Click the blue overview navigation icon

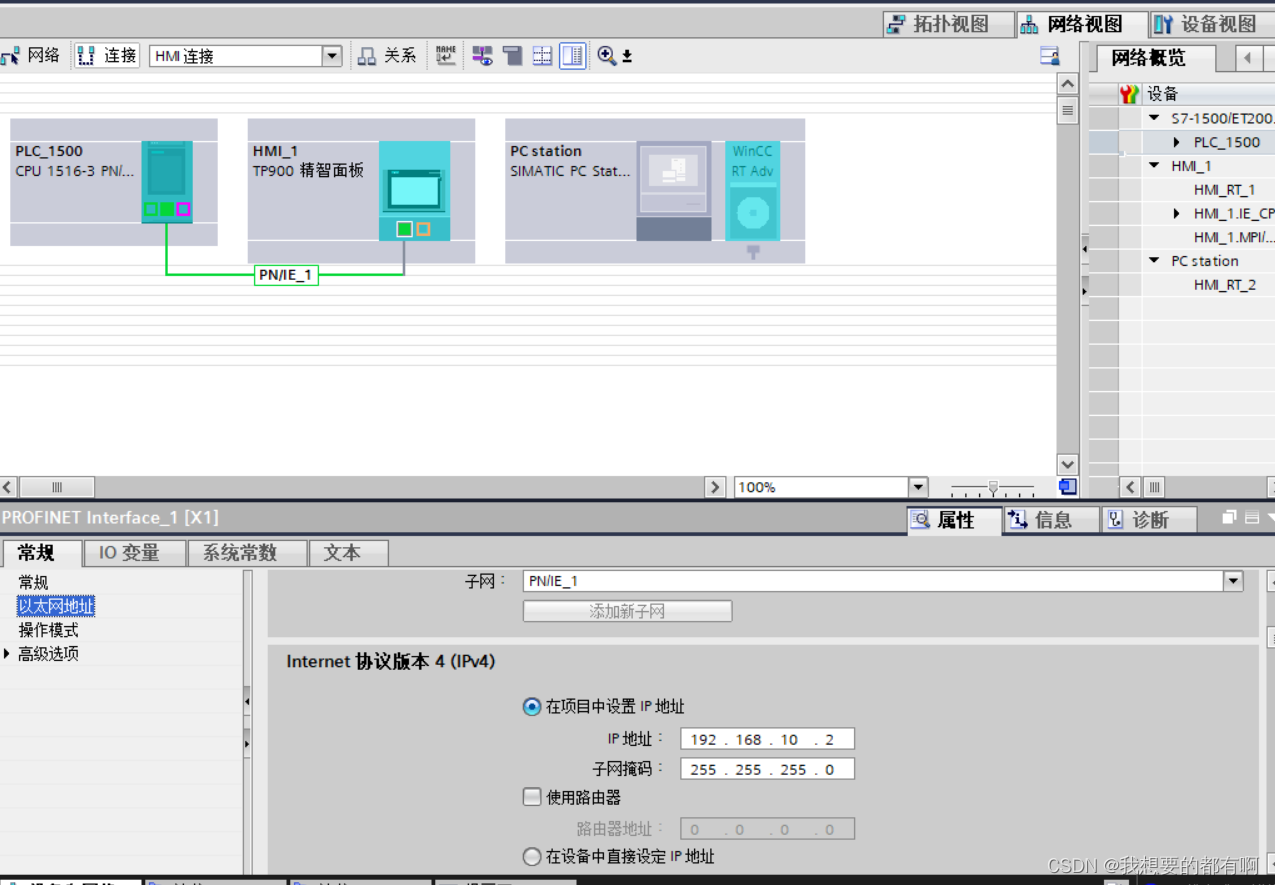click(1067, 487)
